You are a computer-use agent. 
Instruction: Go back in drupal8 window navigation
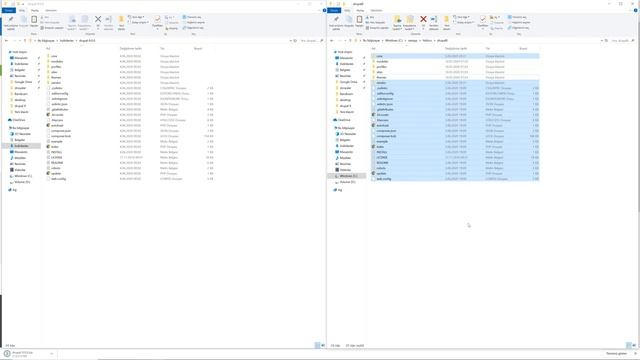click(331, 41)
